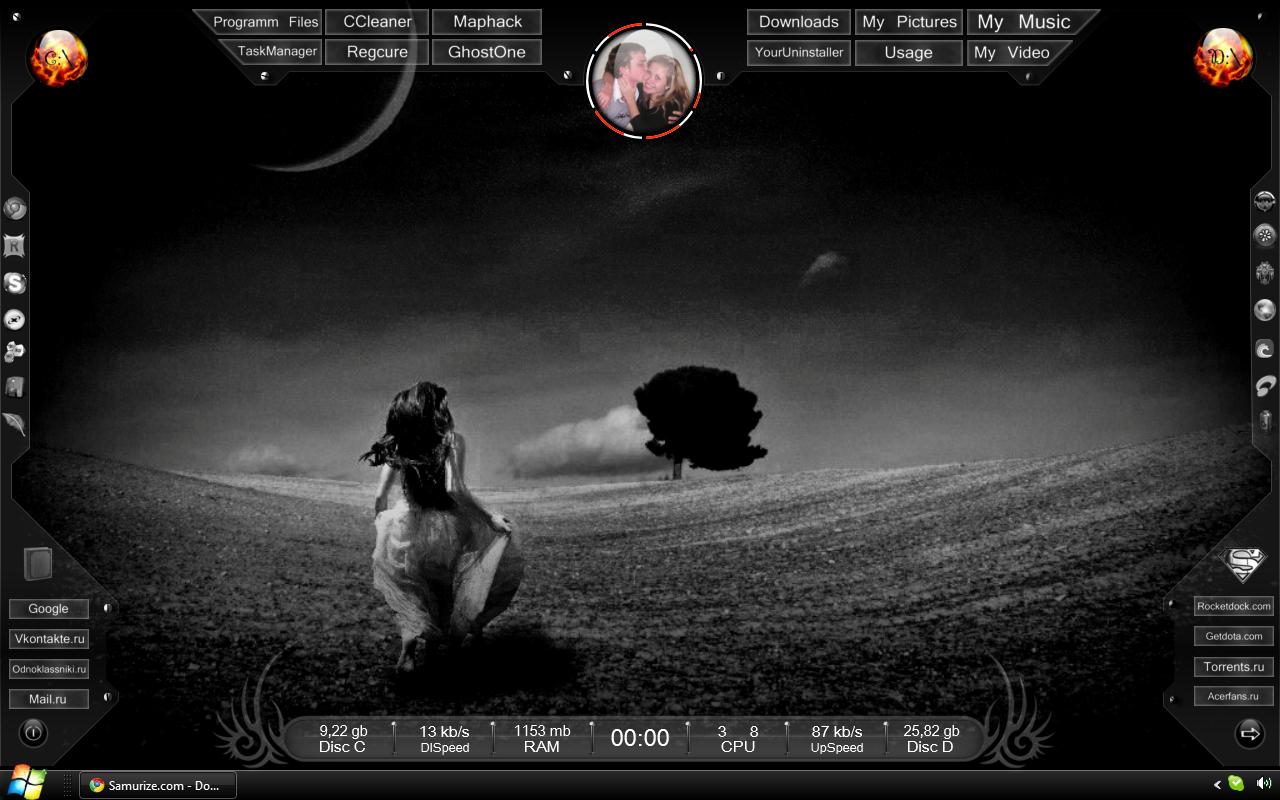Launch YourUninstaller
Image resolution: width=1280 pixels, height=800 pixels.
coord(798,52)
